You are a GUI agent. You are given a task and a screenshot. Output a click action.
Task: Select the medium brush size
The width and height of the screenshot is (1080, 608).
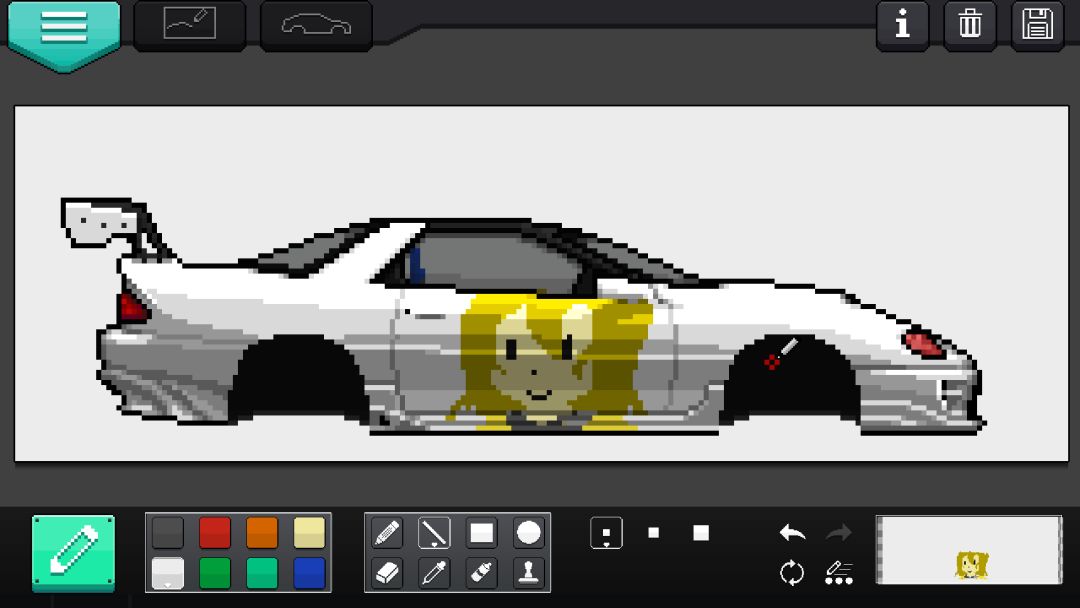point(654,533)
